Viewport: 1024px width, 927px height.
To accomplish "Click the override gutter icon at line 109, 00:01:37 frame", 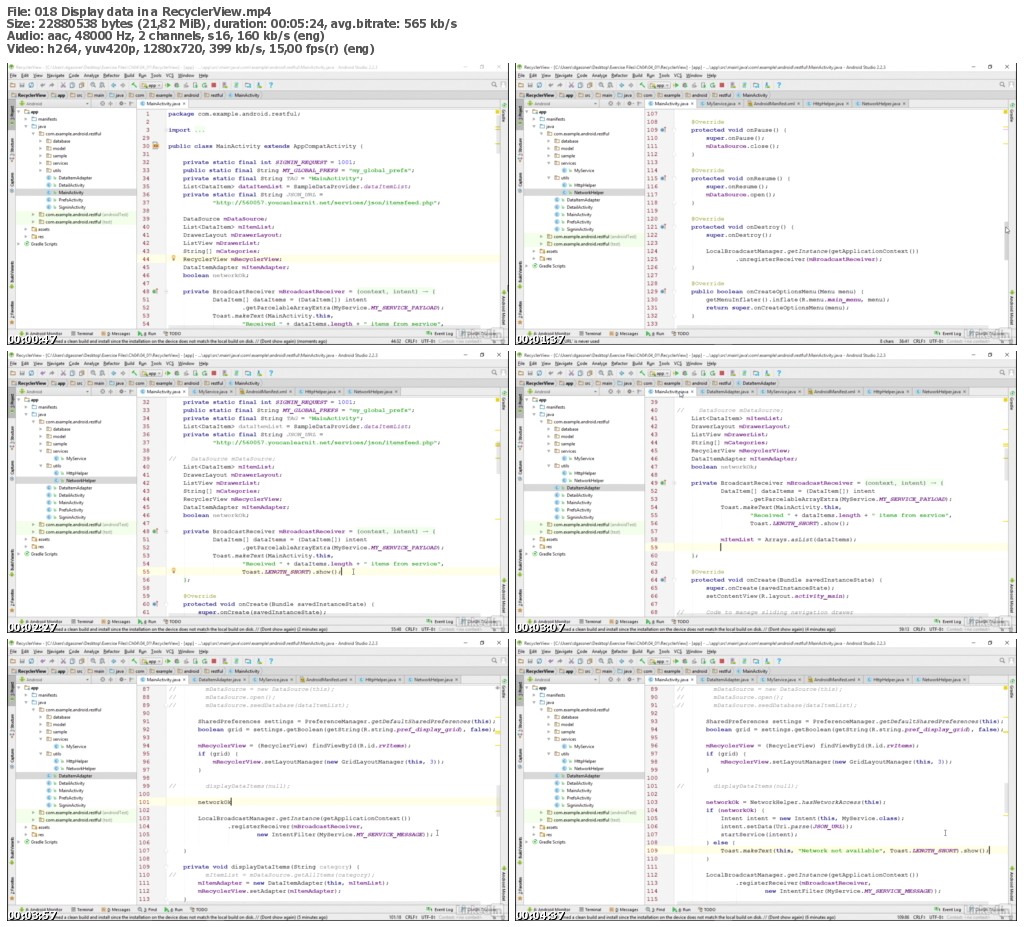I will point(663,129).
